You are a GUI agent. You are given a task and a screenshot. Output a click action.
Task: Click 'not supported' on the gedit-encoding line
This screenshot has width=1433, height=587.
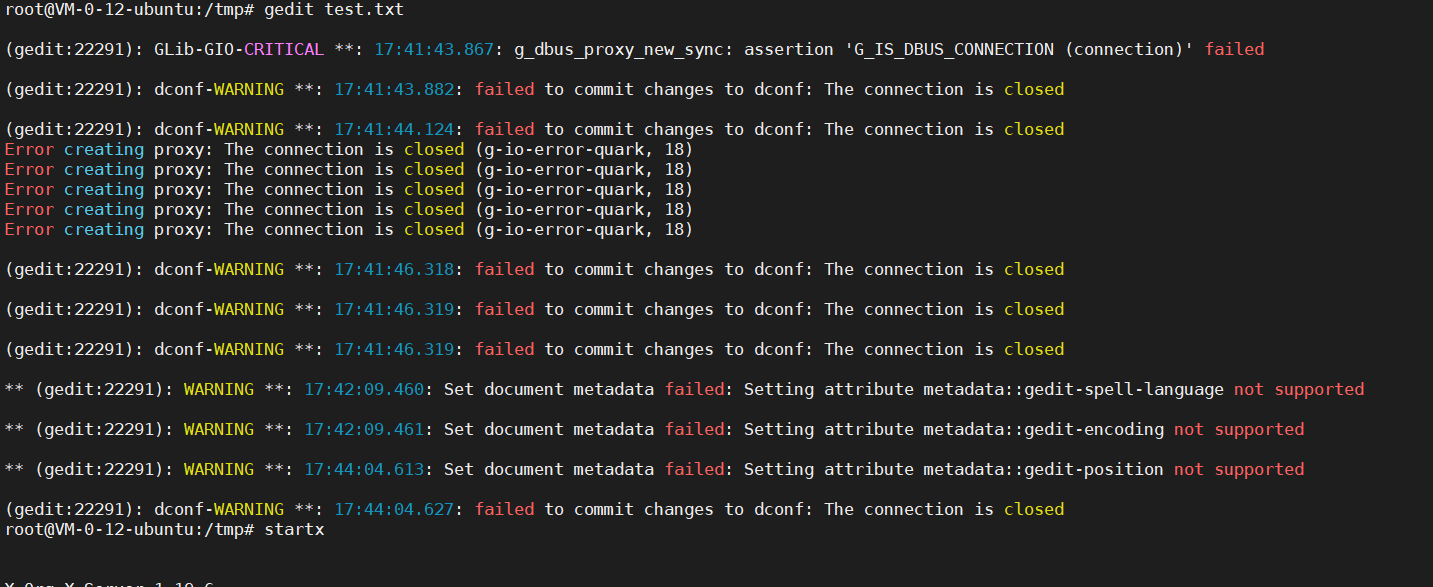[1239, 429]
